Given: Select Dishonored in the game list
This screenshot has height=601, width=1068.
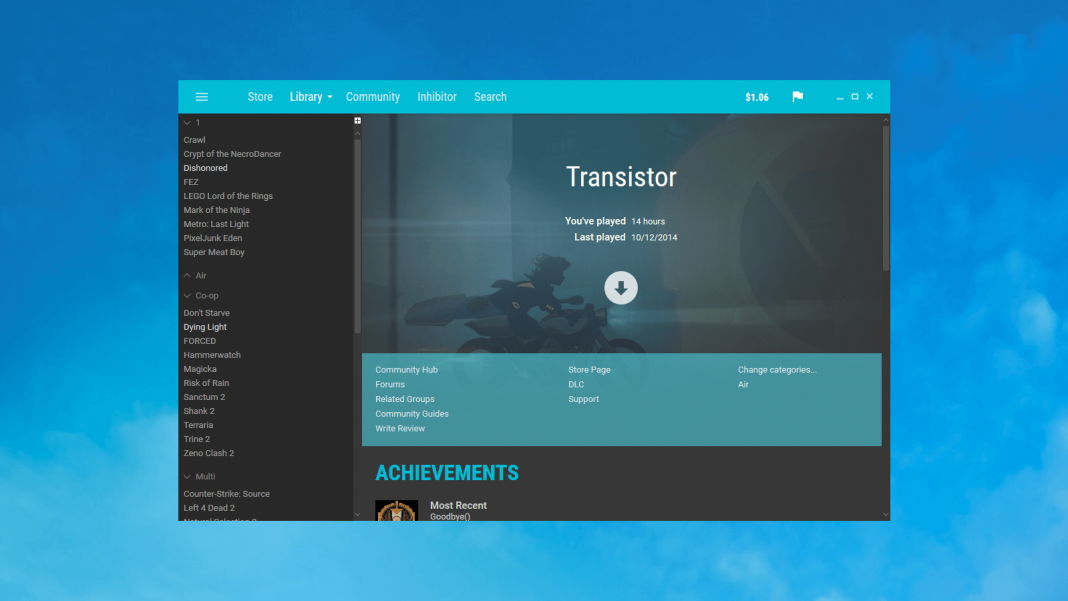Looking at the screenshot, I should 205,168.
